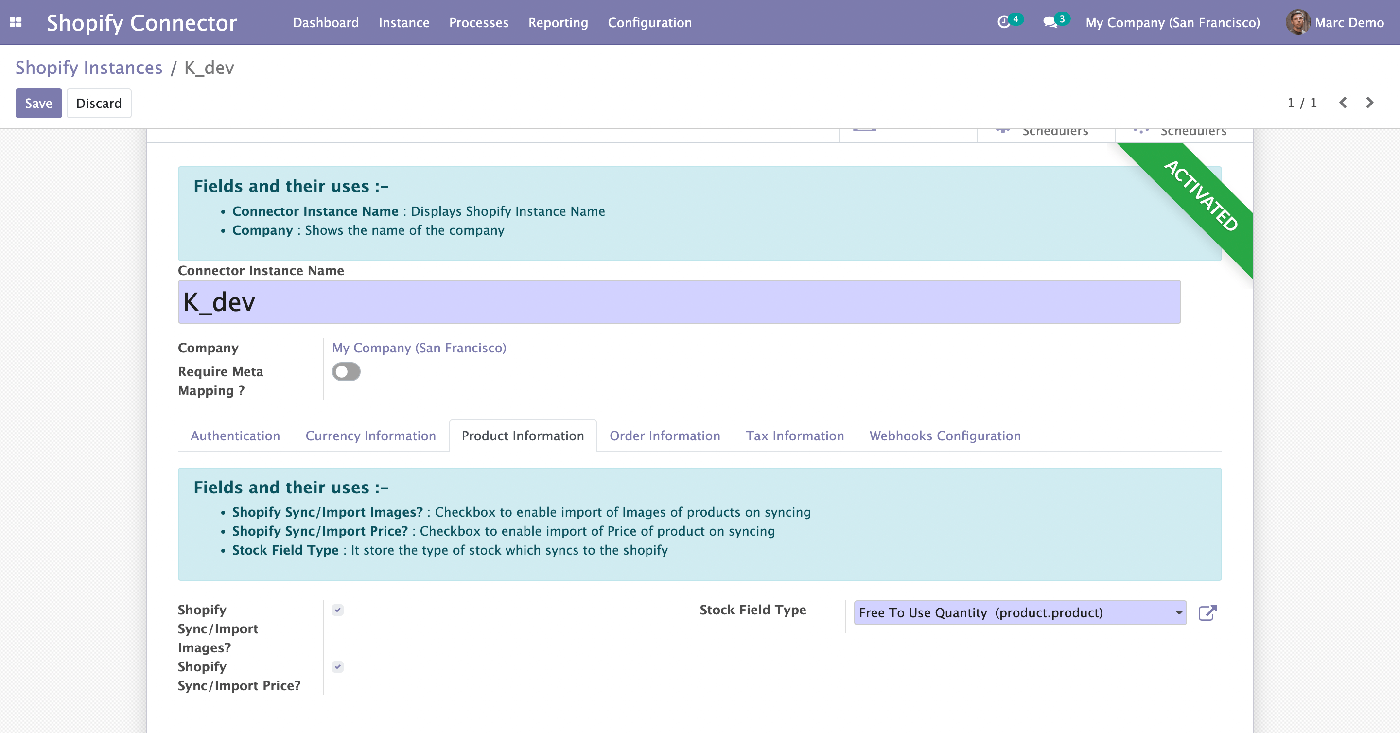The height and width of the screenshot is (733, 1400).
Task: Switch to the Tax Information tab
Action: click(x=795, y=436)
